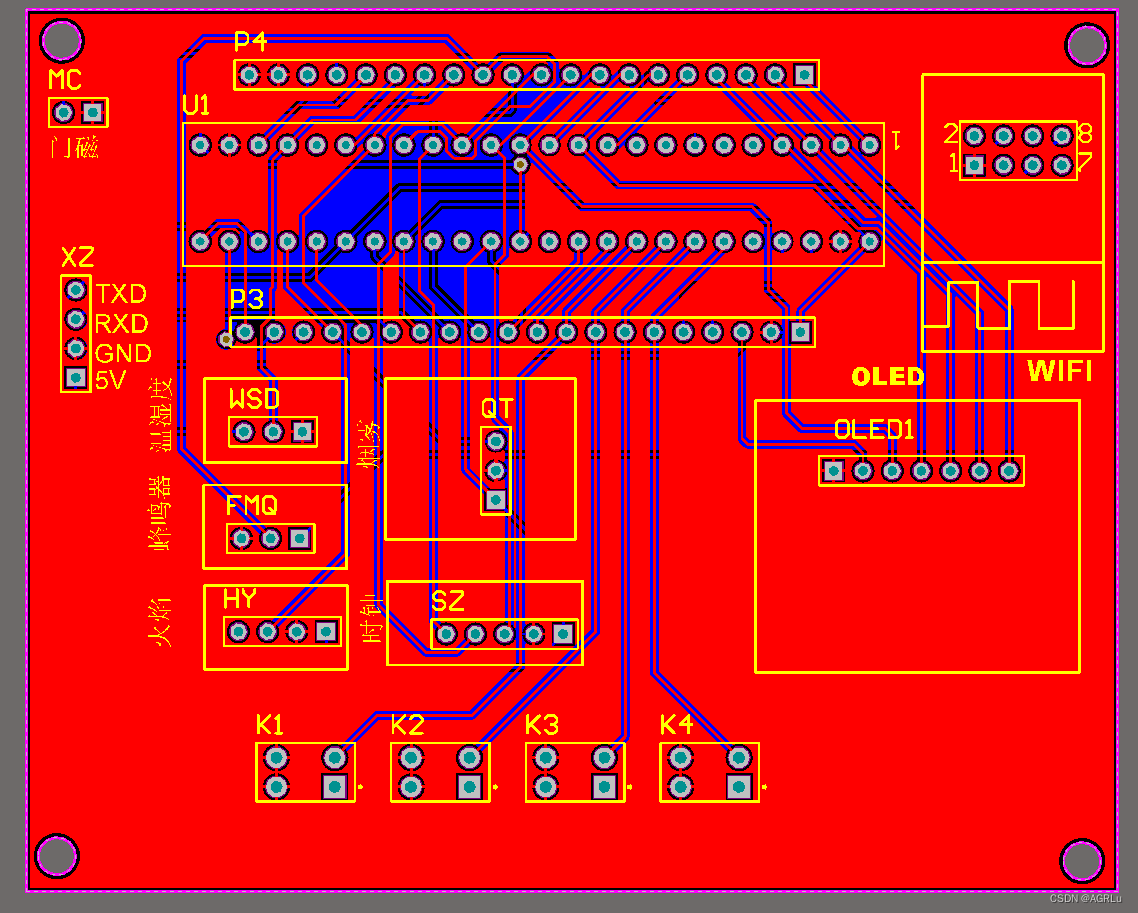Select the bottom-left mounting hole

click(57, 856)
